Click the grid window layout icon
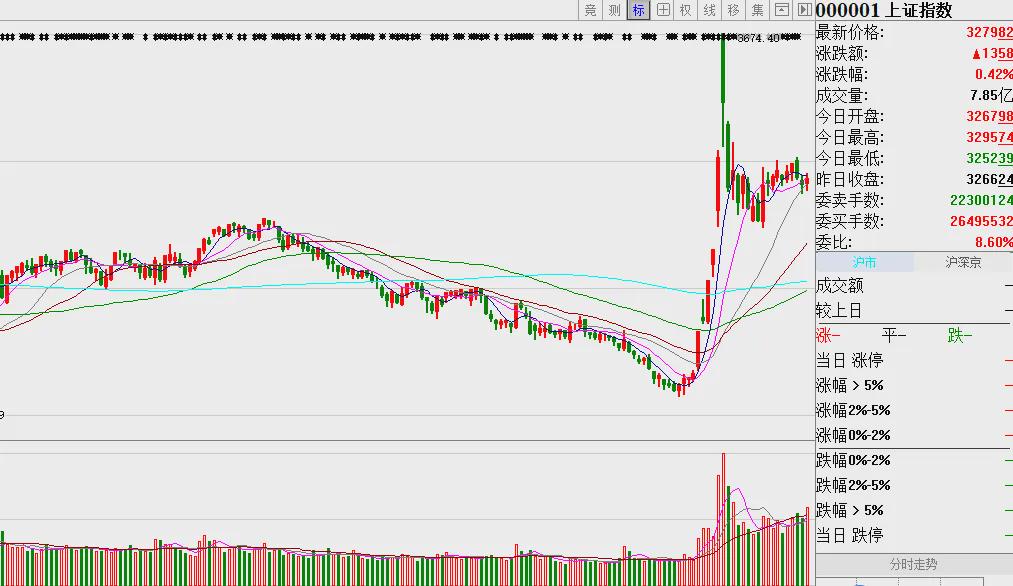 coord(663,10)
